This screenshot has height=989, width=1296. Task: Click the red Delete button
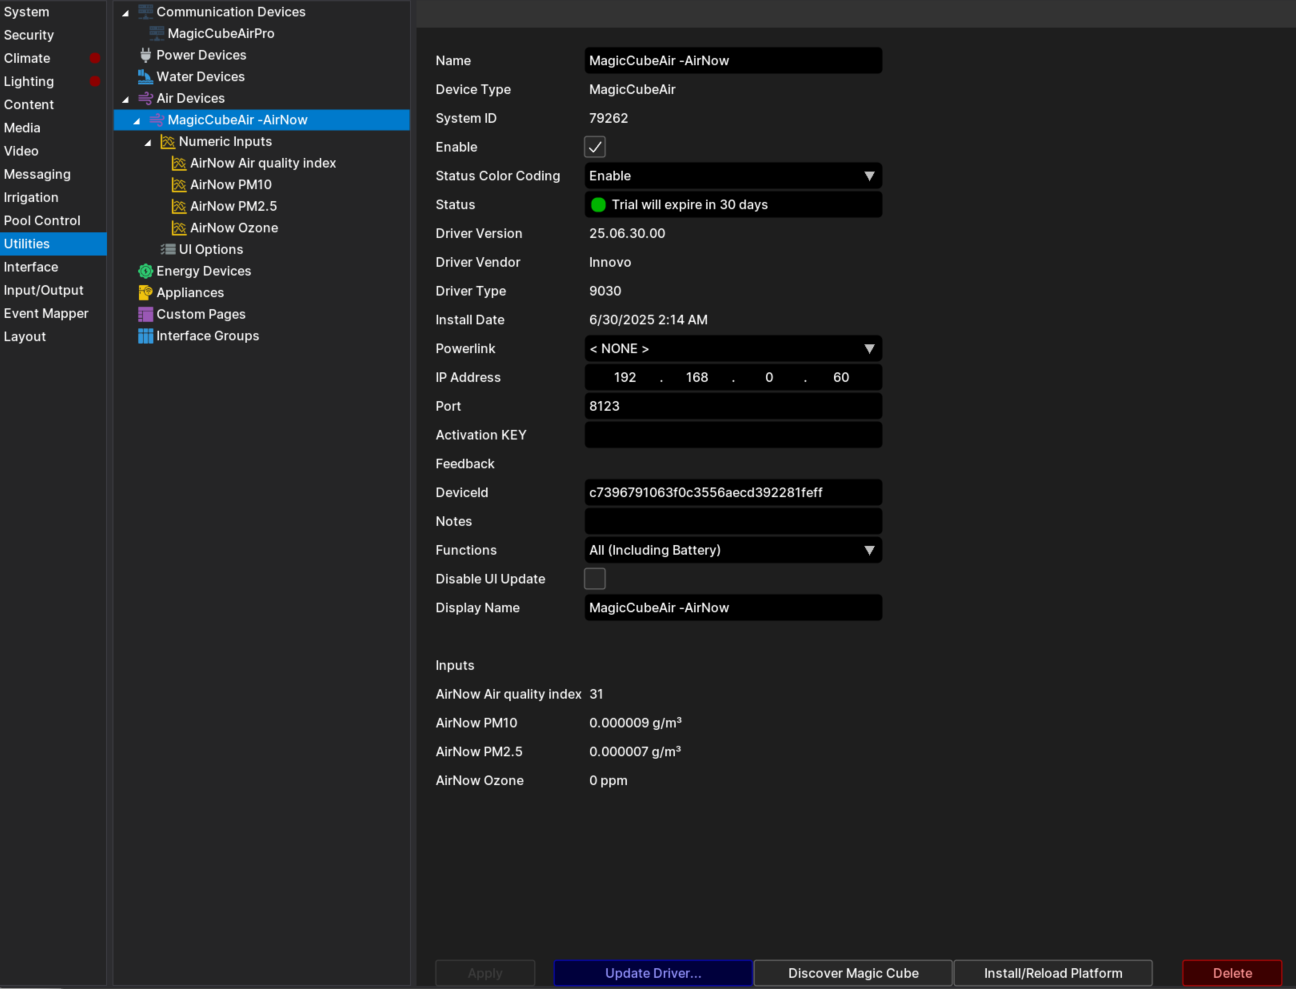pos(1232,973)
